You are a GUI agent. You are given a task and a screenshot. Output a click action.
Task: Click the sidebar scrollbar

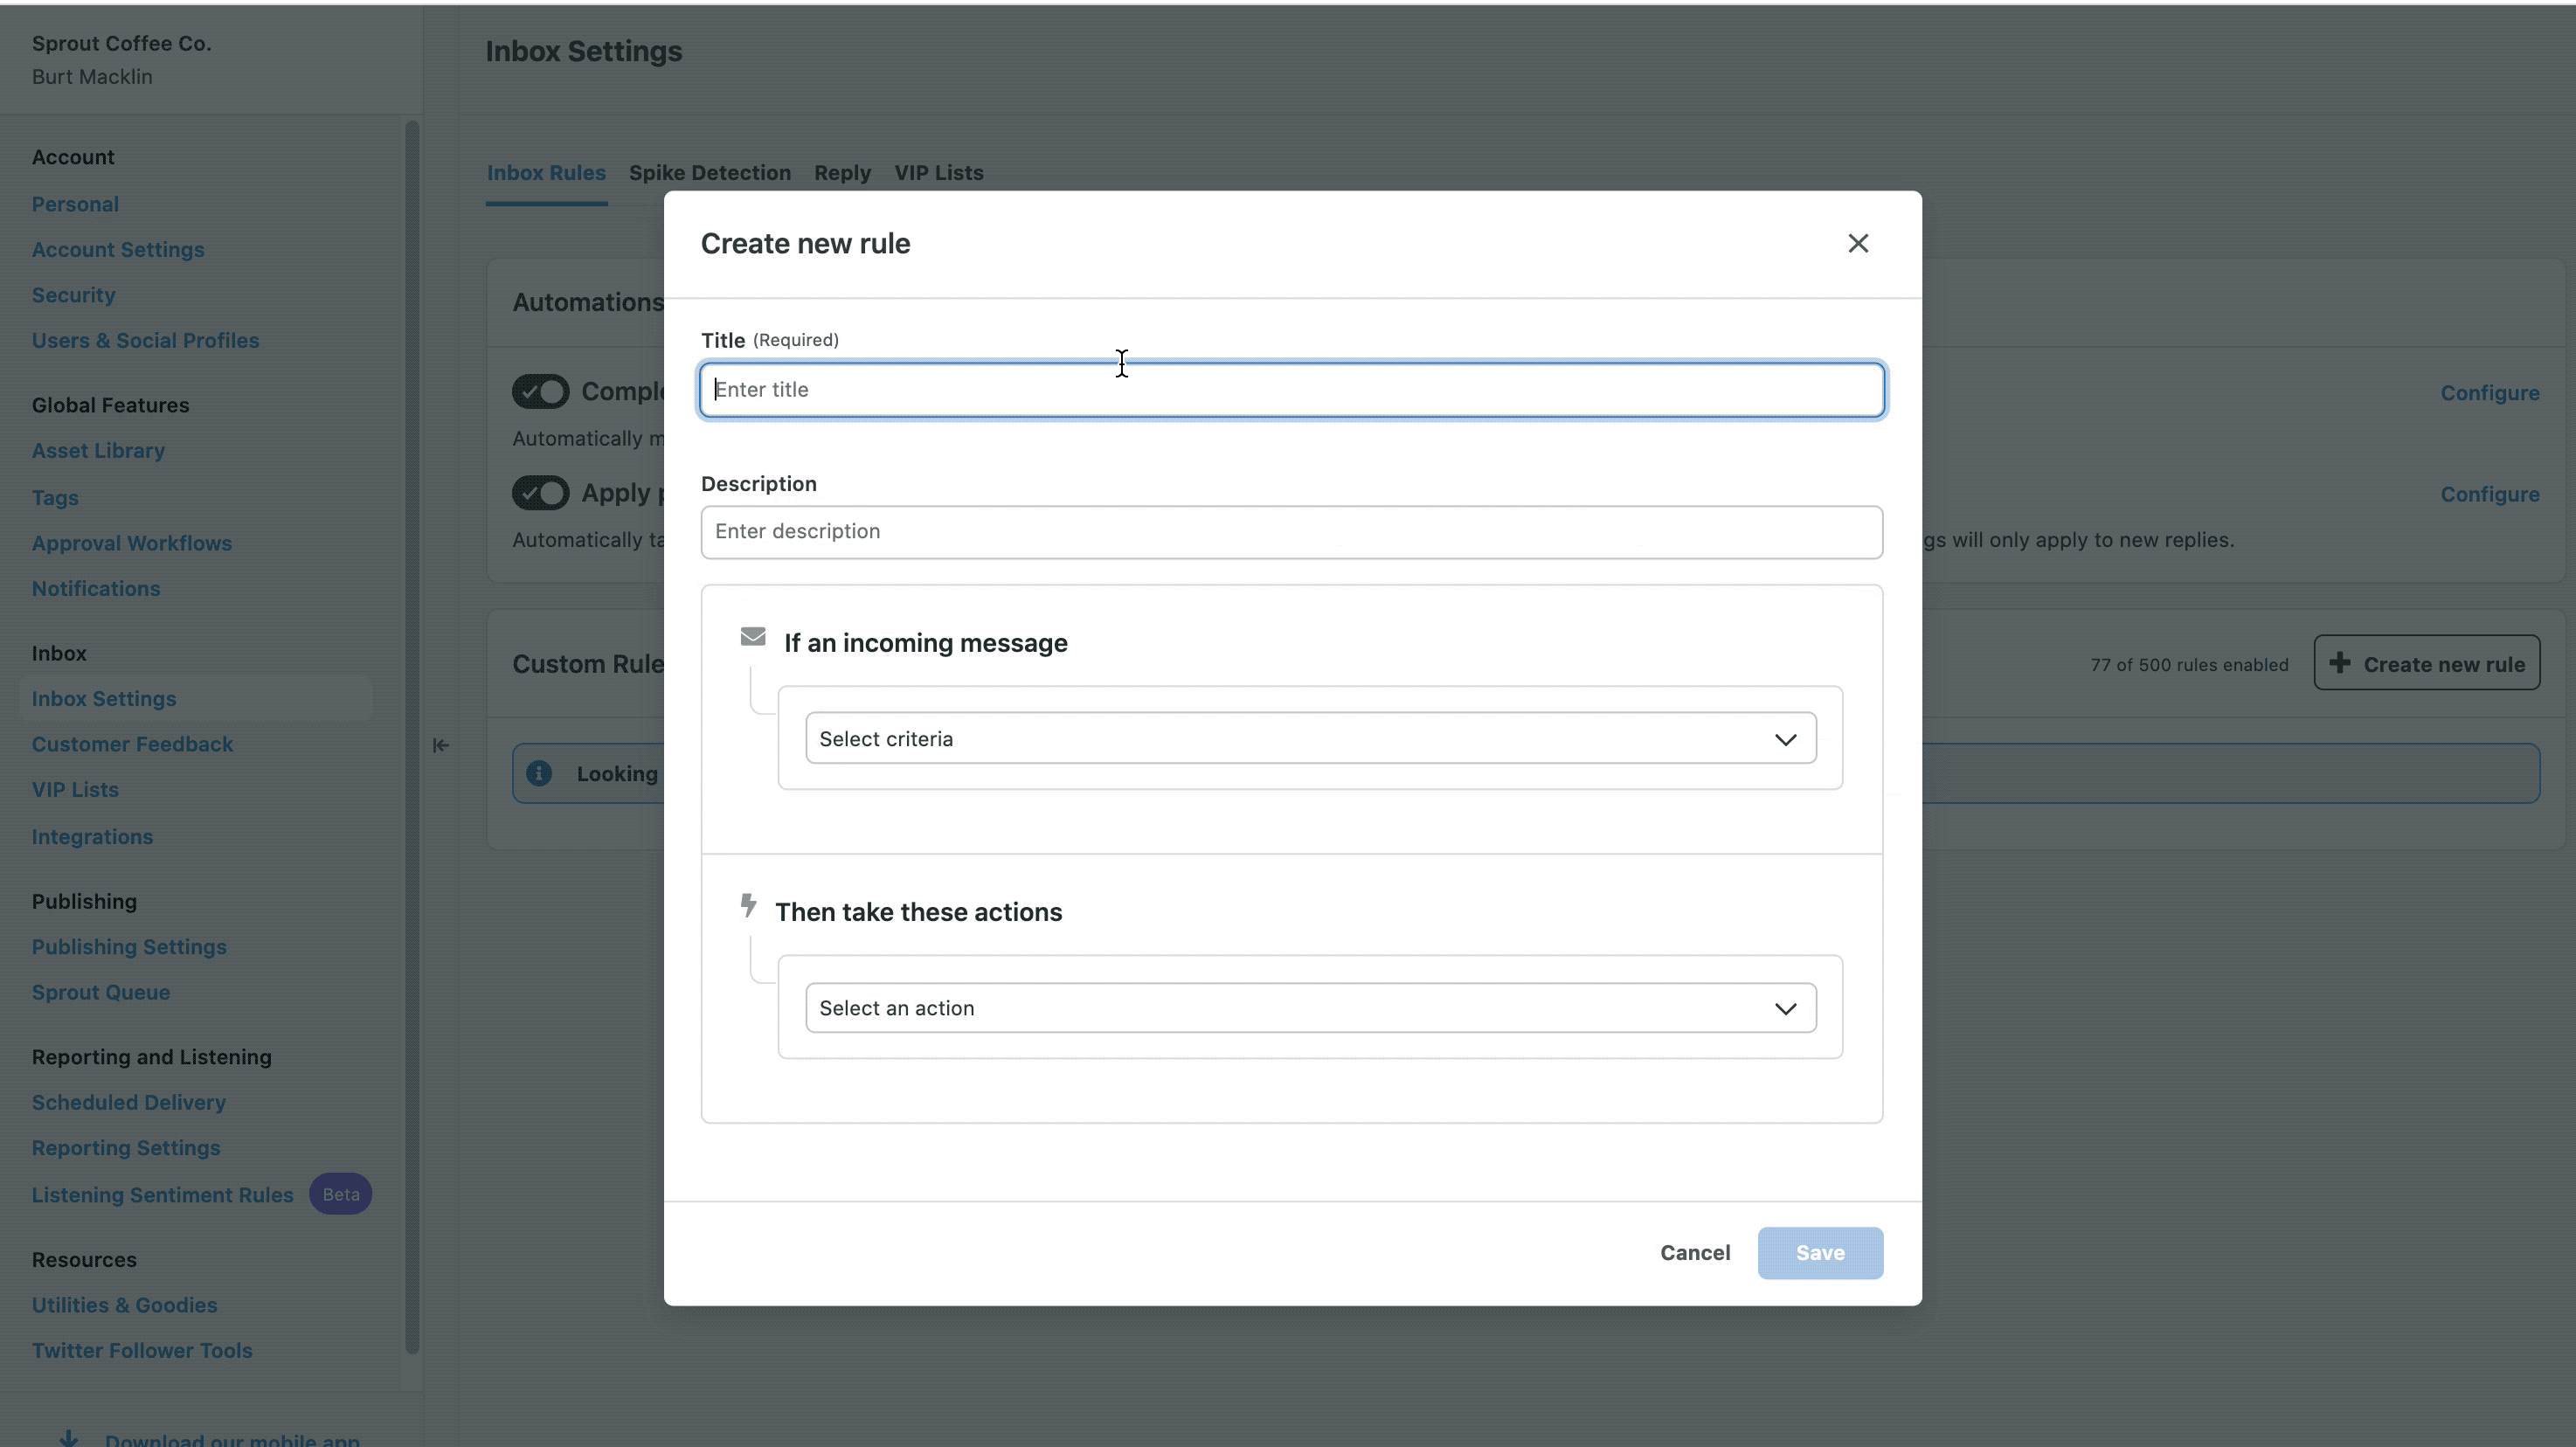pos(411,738)
